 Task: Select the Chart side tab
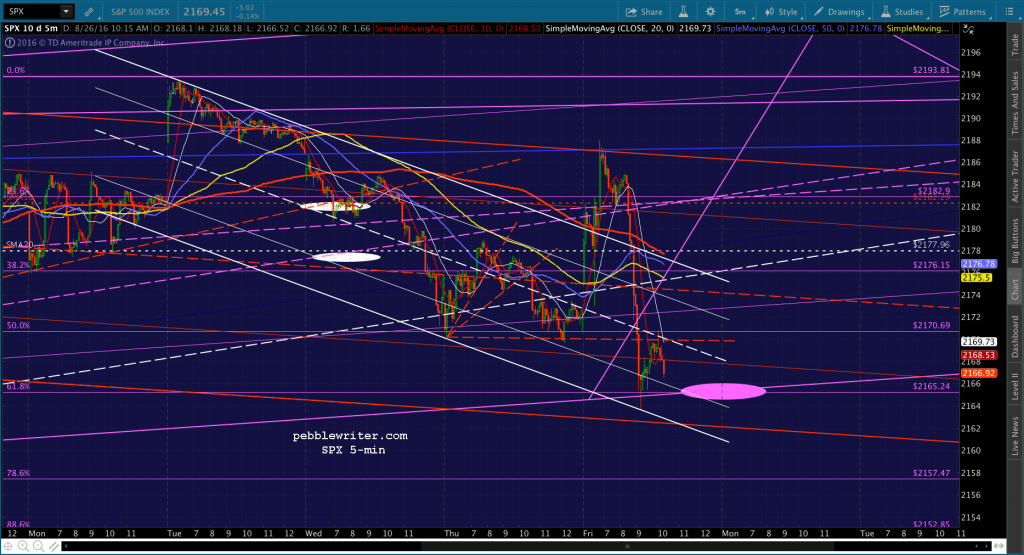point(1015,289)
